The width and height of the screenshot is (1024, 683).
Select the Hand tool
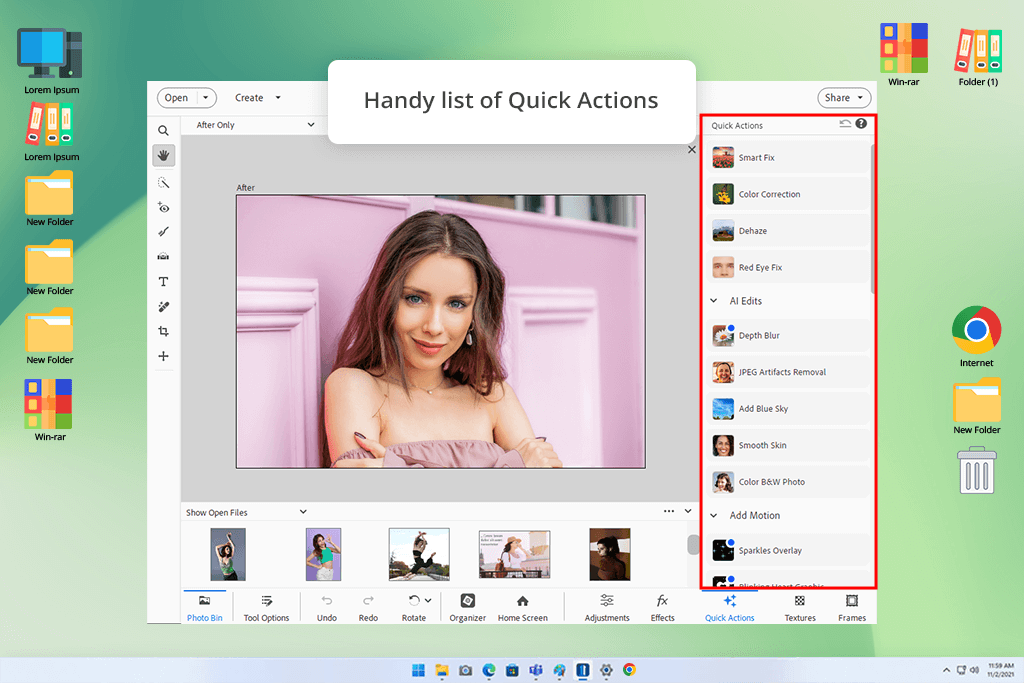tap(164, 155)
